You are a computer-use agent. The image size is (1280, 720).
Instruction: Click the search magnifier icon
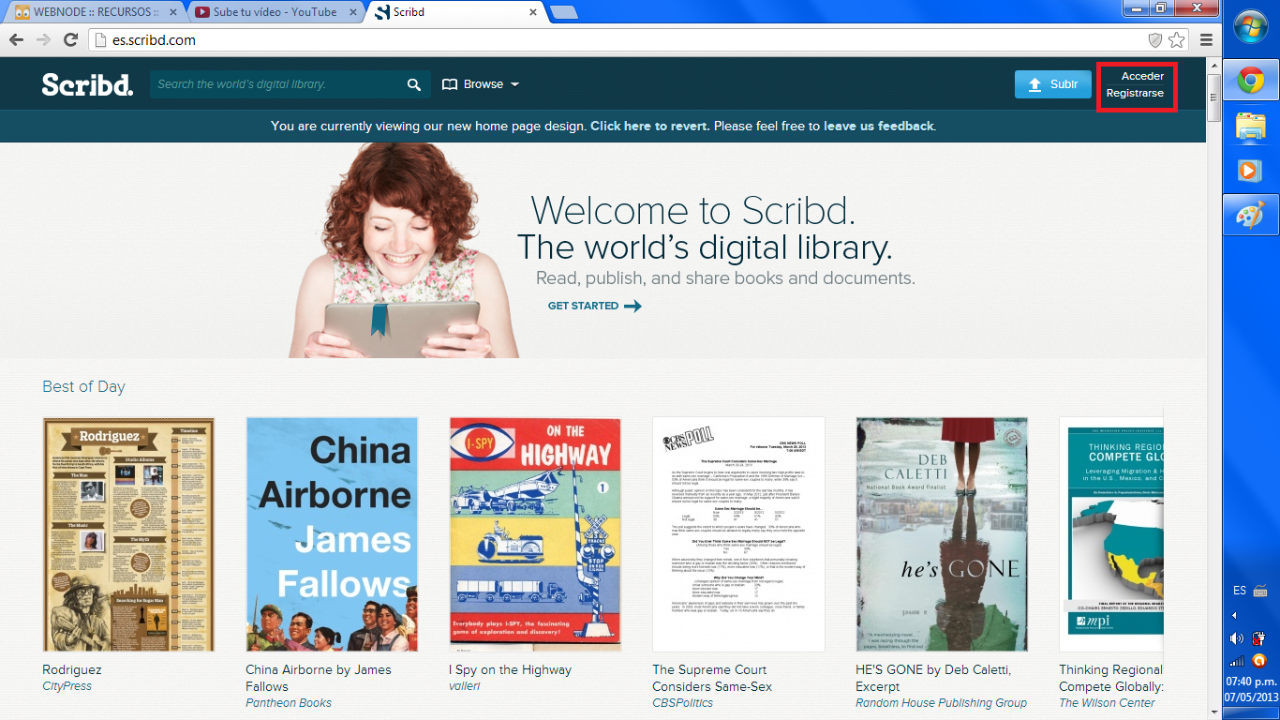pos(414,85)
